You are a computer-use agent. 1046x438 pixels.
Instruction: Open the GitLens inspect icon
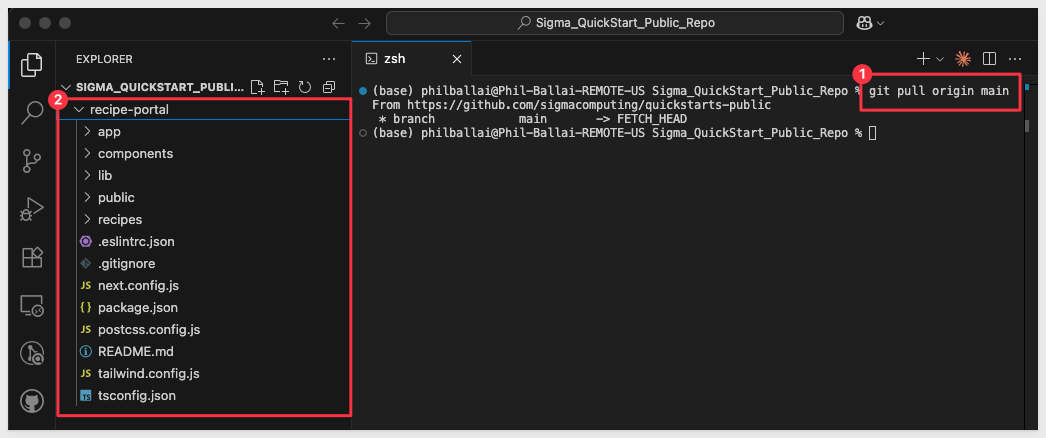[x=32, y=353]
